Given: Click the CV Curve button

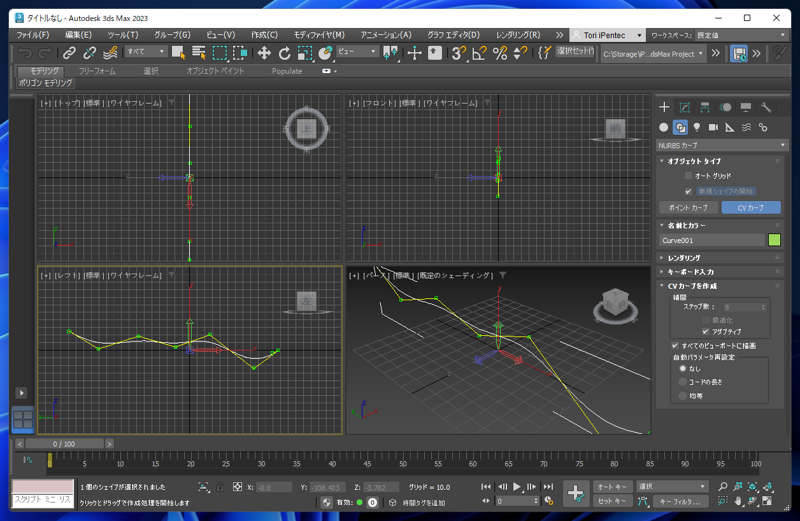Looking at the screenshot, I should tap(751, 208).
